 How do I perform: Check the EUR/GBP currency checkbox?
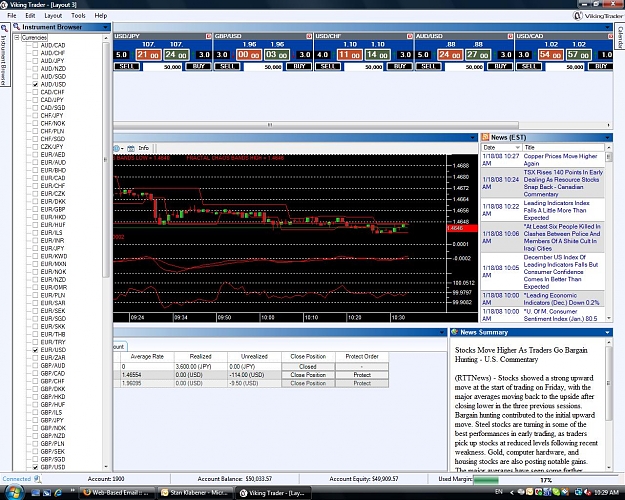(35, 209)
